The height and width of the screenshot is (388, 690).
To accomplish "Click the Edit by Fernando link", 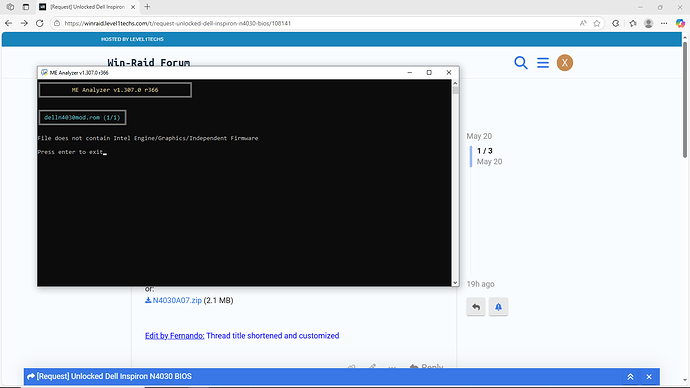I will click(x=175, y=336).
